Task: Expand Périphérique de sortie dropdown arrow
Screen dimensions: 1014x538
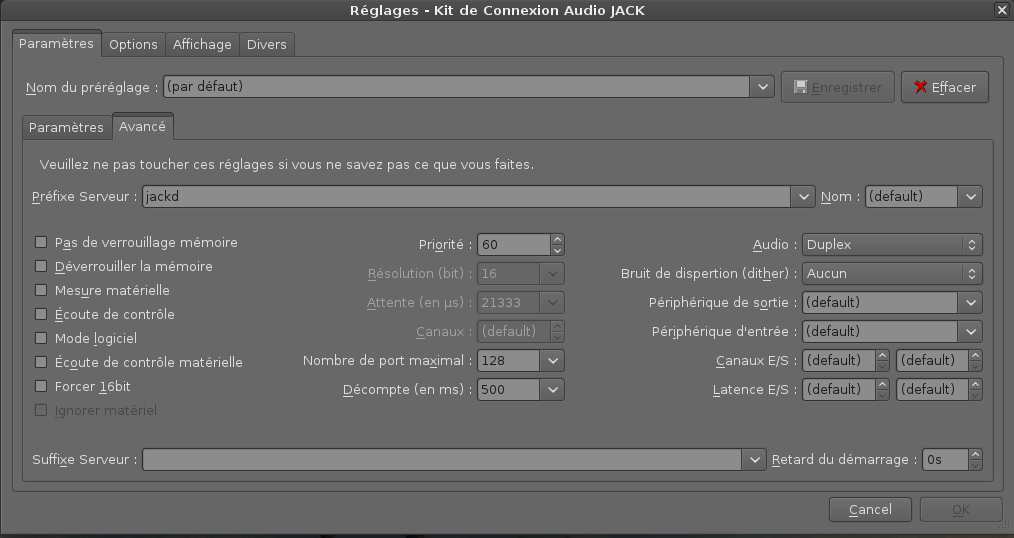Action: 970,303
